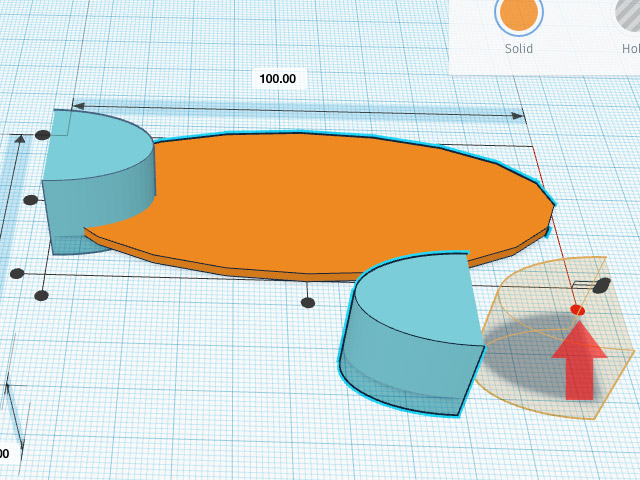Grab the black handle below the orange disc
Image resolution: width=640 pixels, height=480 pixels.
(x=308, y=302)
